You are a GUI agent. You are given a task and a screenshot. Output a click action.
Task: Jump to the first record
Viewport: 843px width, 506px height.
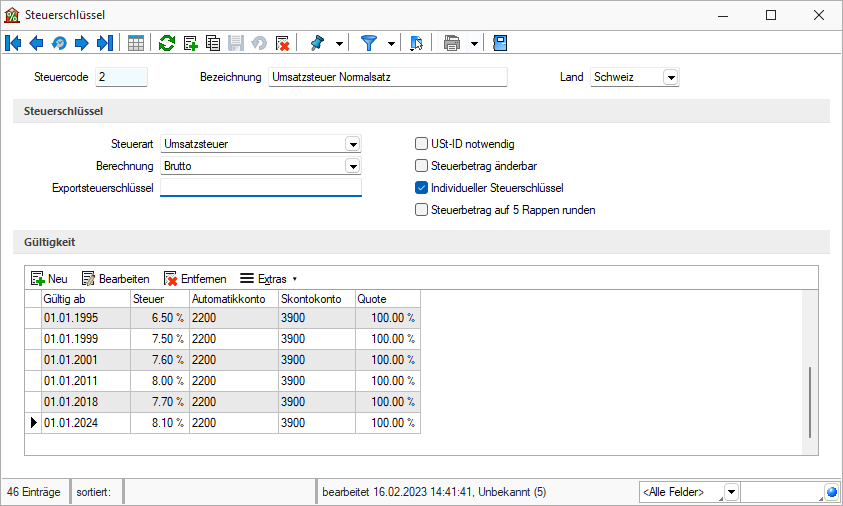click(x=13, y=43)
